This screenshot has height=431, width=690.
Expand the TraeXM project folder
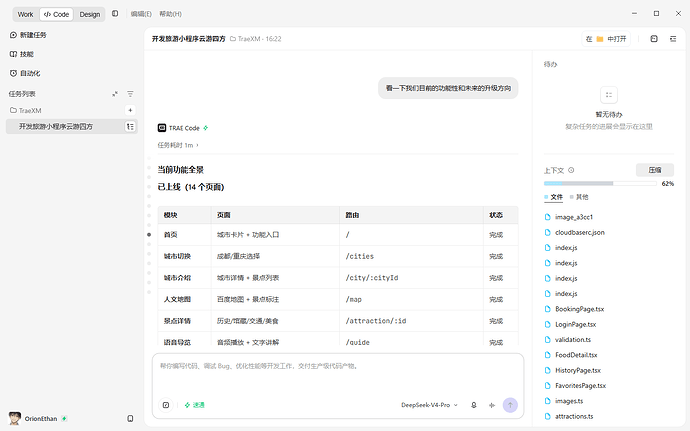pyautogui.click(x=26, y=110)
